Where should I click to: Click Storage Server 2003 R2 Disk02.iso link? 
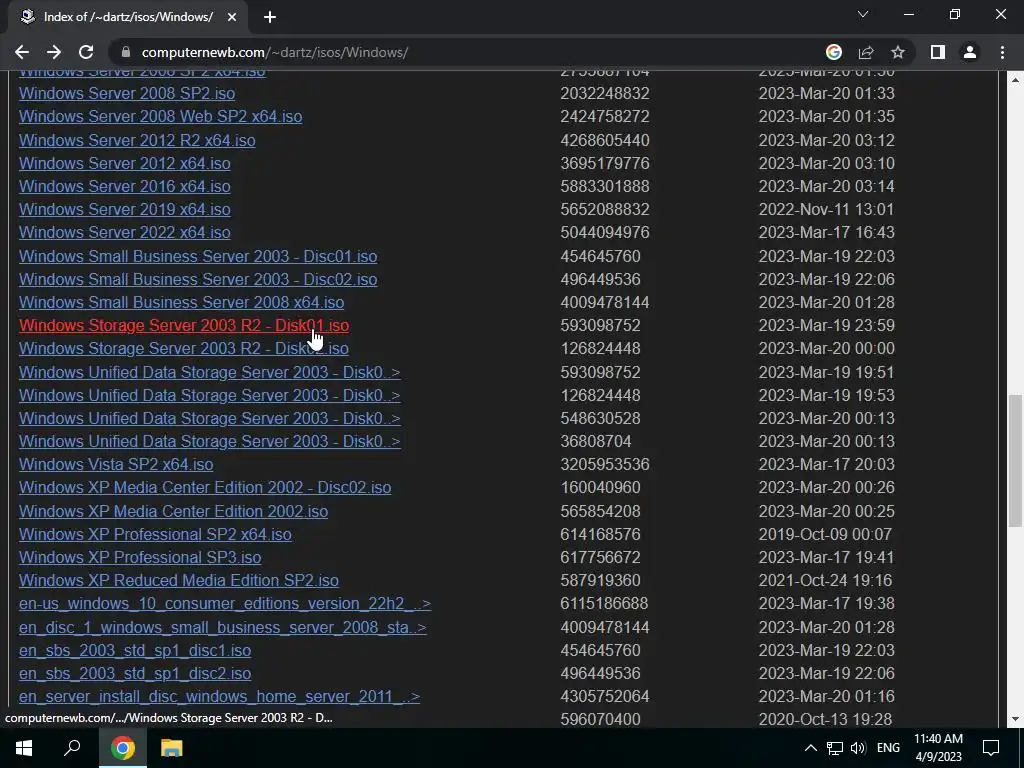pyautogui.click(x=184, y=348)
